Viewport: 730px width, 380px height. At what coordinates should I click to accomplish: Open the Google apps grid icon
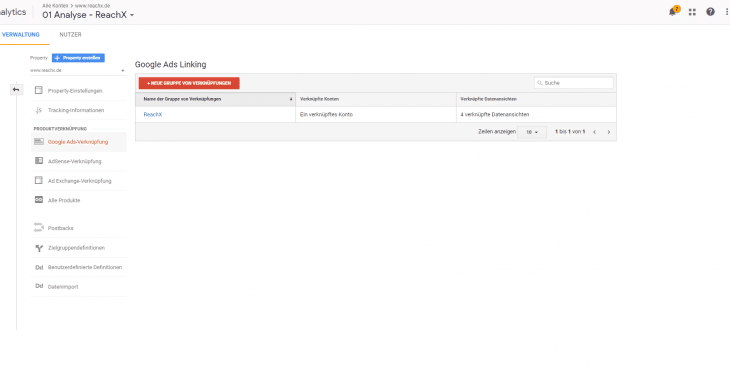(x=692, y=12)
